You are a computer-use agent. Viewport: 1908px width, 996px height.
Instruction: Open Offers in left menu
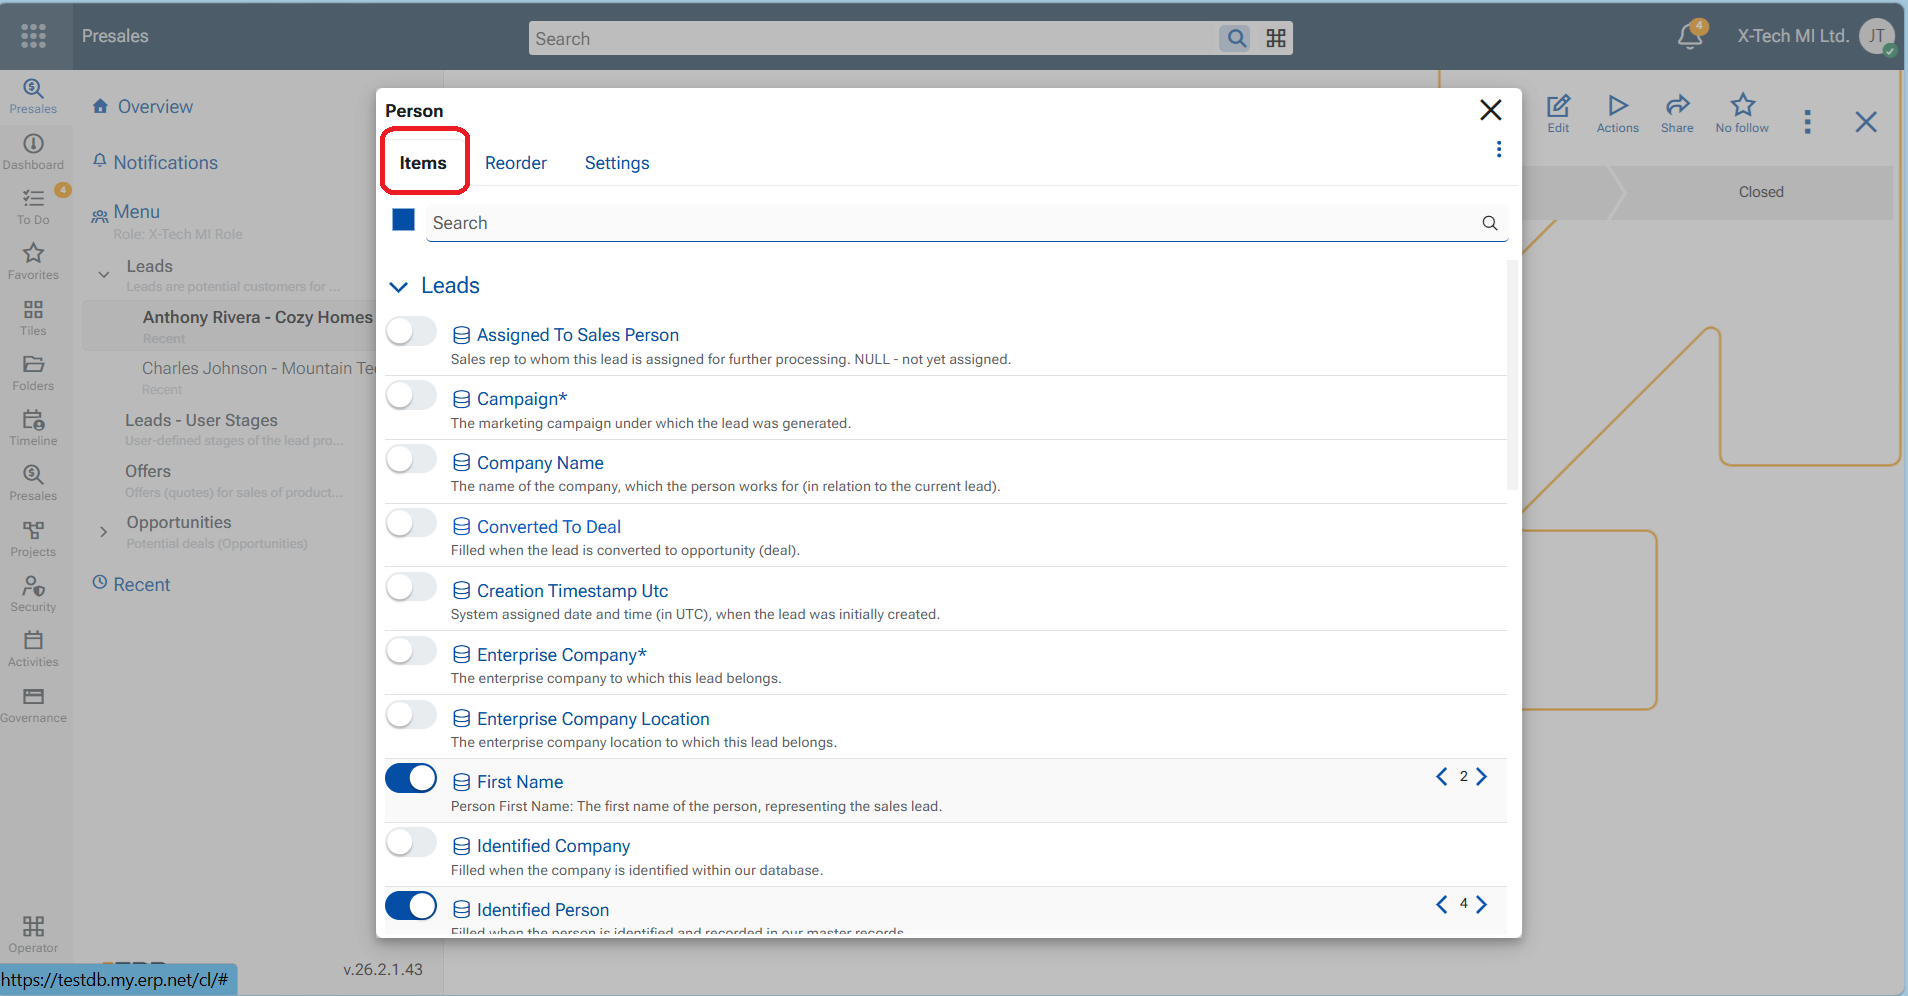click(148, 471)
